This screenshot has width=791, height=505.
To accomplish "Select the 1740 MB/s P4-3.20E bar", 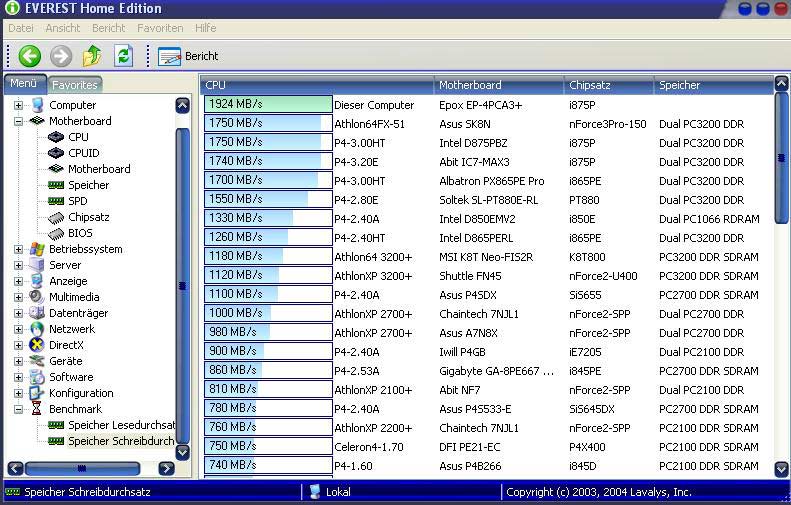I will pos(268,161).
